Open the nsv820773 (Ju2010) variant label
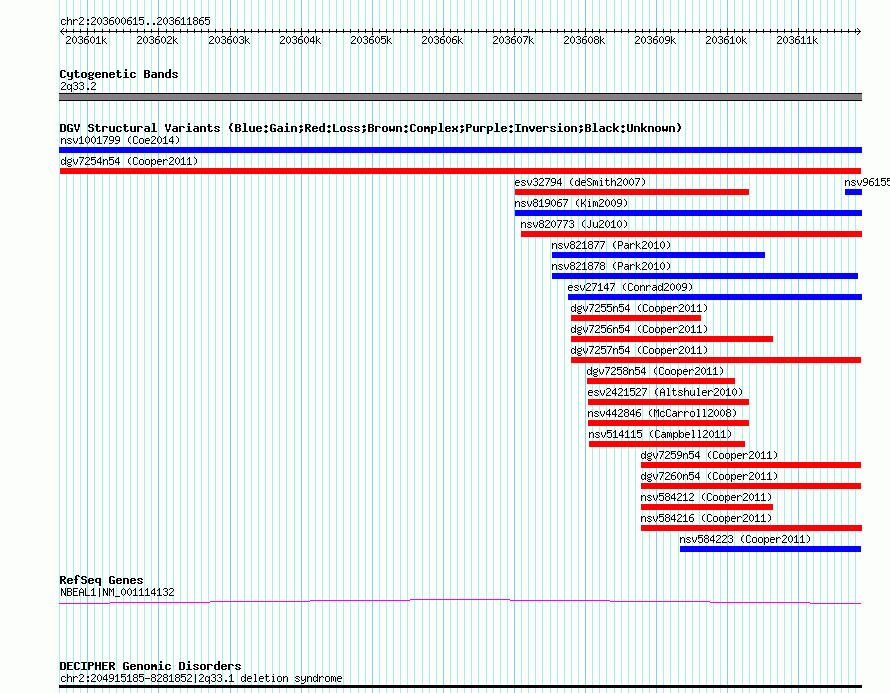 pos(574,224)
